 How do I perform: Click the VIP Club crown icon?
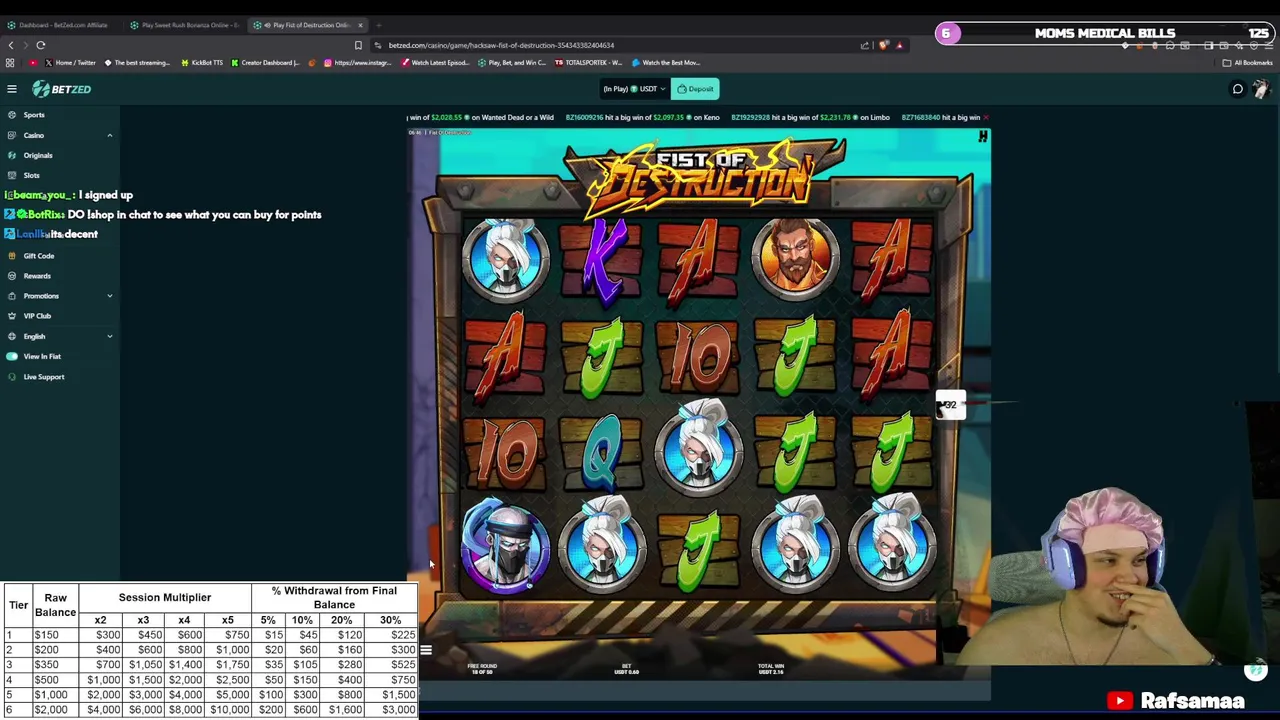tap(12, 316)
